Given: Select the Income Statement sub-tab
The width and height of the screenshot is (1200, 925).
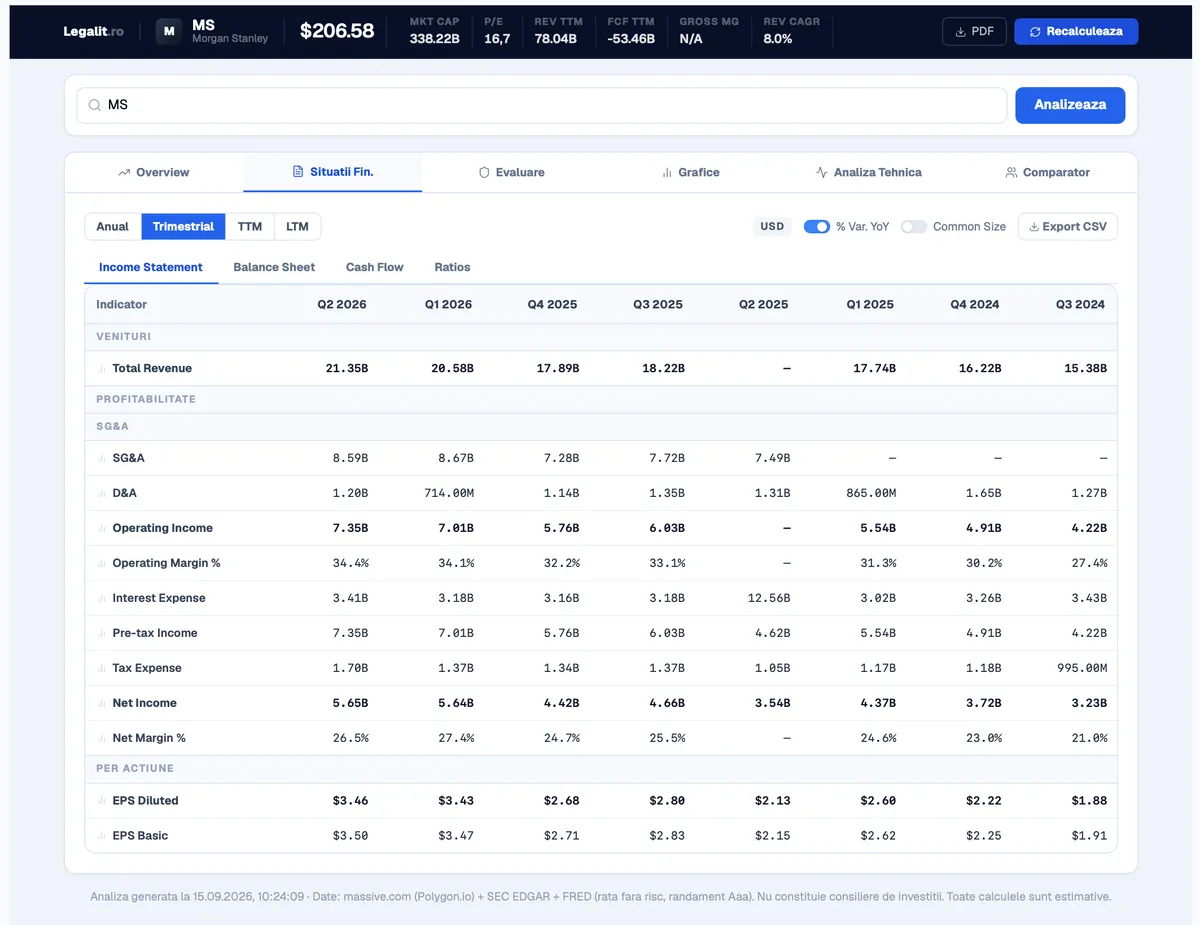Looking at the screenshot, I should coord(151,267).
